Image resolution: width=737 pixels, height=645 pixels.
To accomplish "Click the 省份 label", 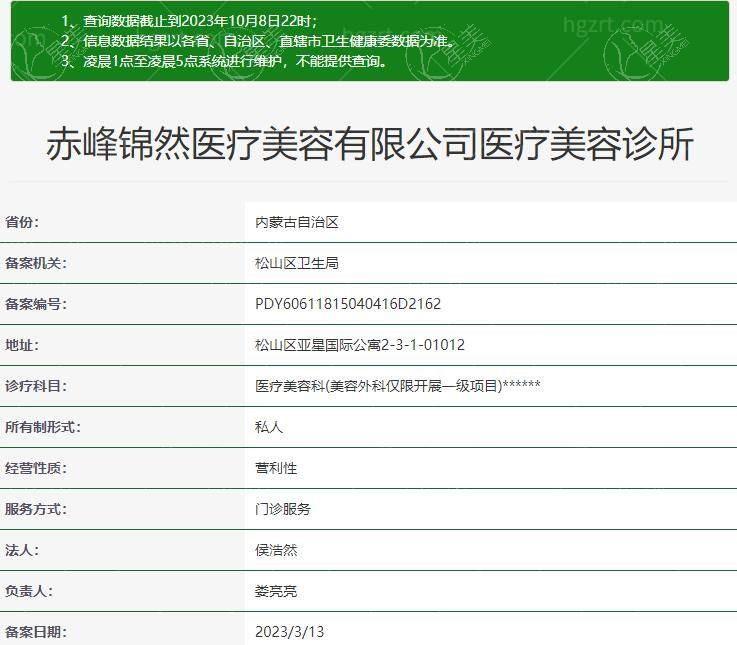I will 22,222.
